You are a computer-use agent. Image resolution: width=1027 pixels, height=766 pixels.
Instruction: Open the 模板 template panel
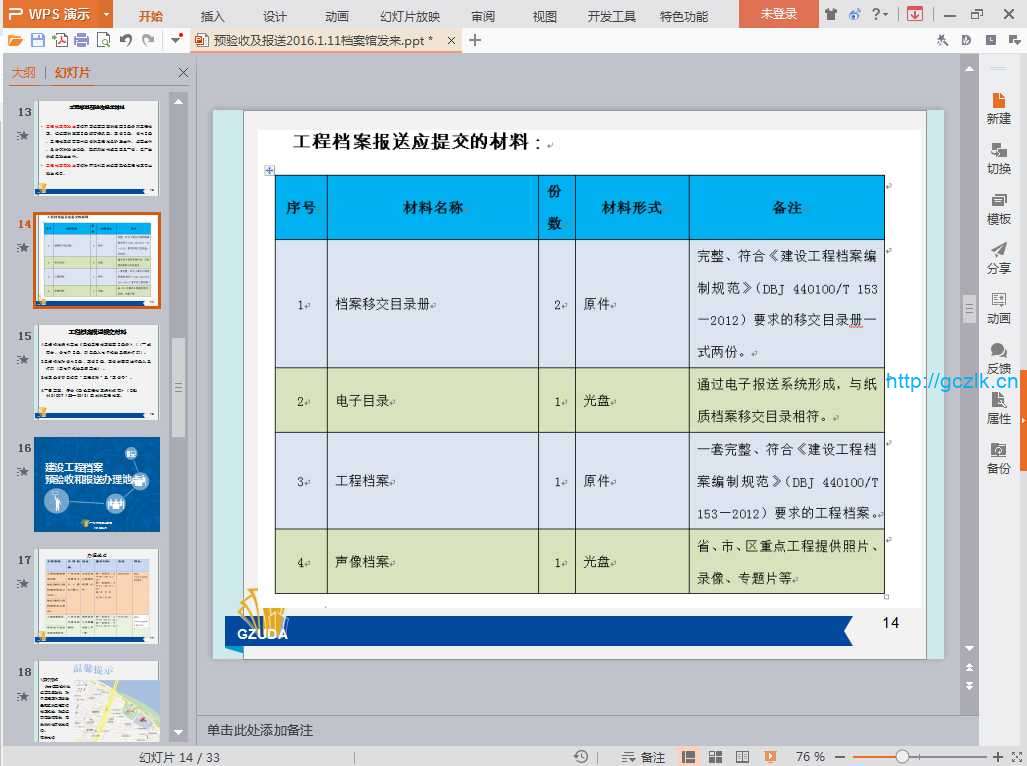(998, 207)
